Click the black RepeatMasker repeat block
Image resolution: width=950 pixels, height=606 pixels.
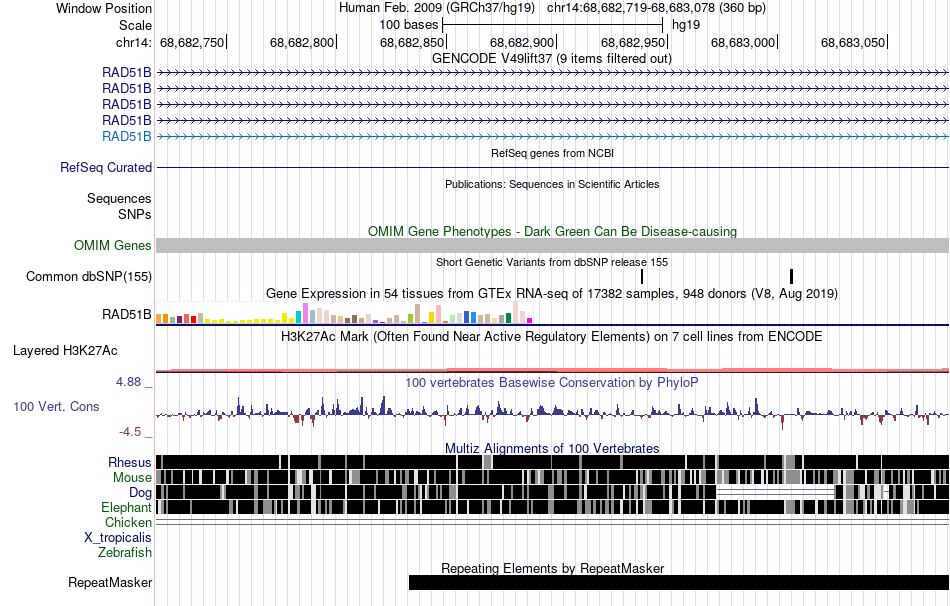[x=679, y=582]
